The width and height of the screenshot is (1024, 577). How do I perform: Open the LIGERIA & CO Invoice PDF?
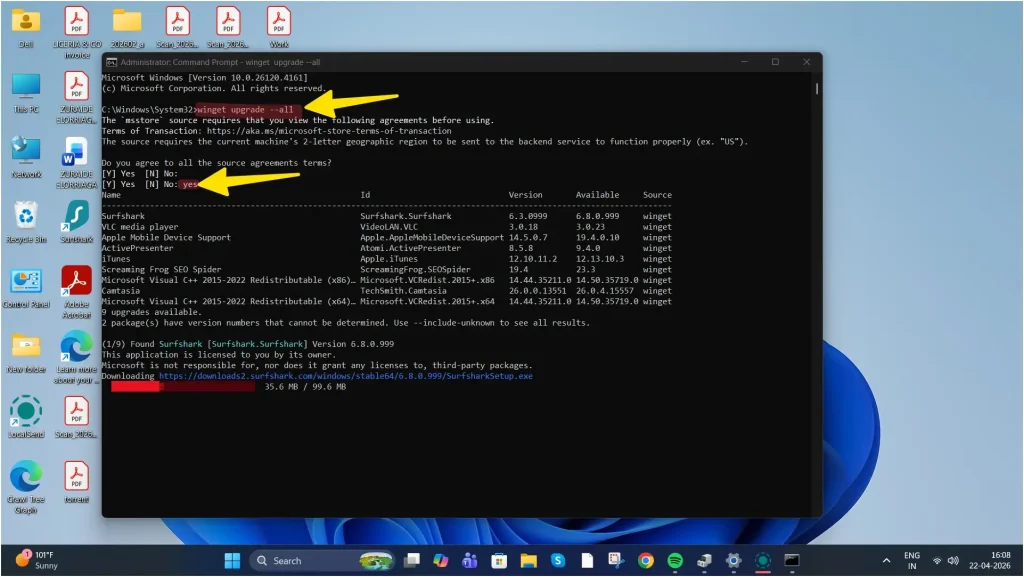click(76, 33)
